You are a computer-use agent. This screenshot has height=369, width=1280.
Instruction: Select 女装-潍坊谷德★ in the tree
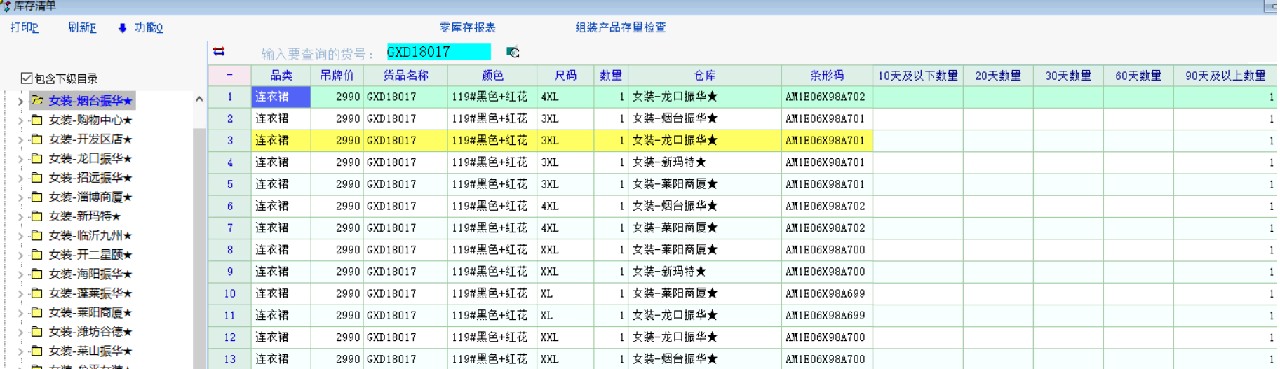click(91, 331)
